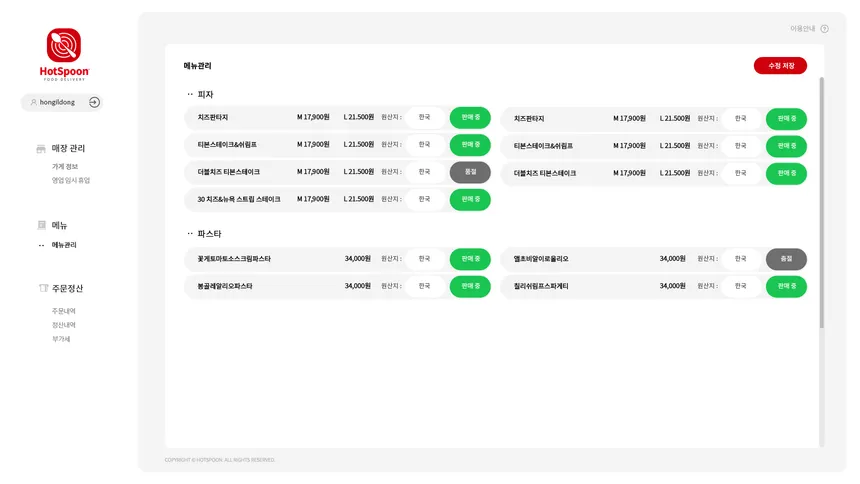Viewport: 860px width, 484px height.
Task: Edit the 원산지 field for 30 치즈&뉴욕 스트립 스테이크
Action: [425, 199]
